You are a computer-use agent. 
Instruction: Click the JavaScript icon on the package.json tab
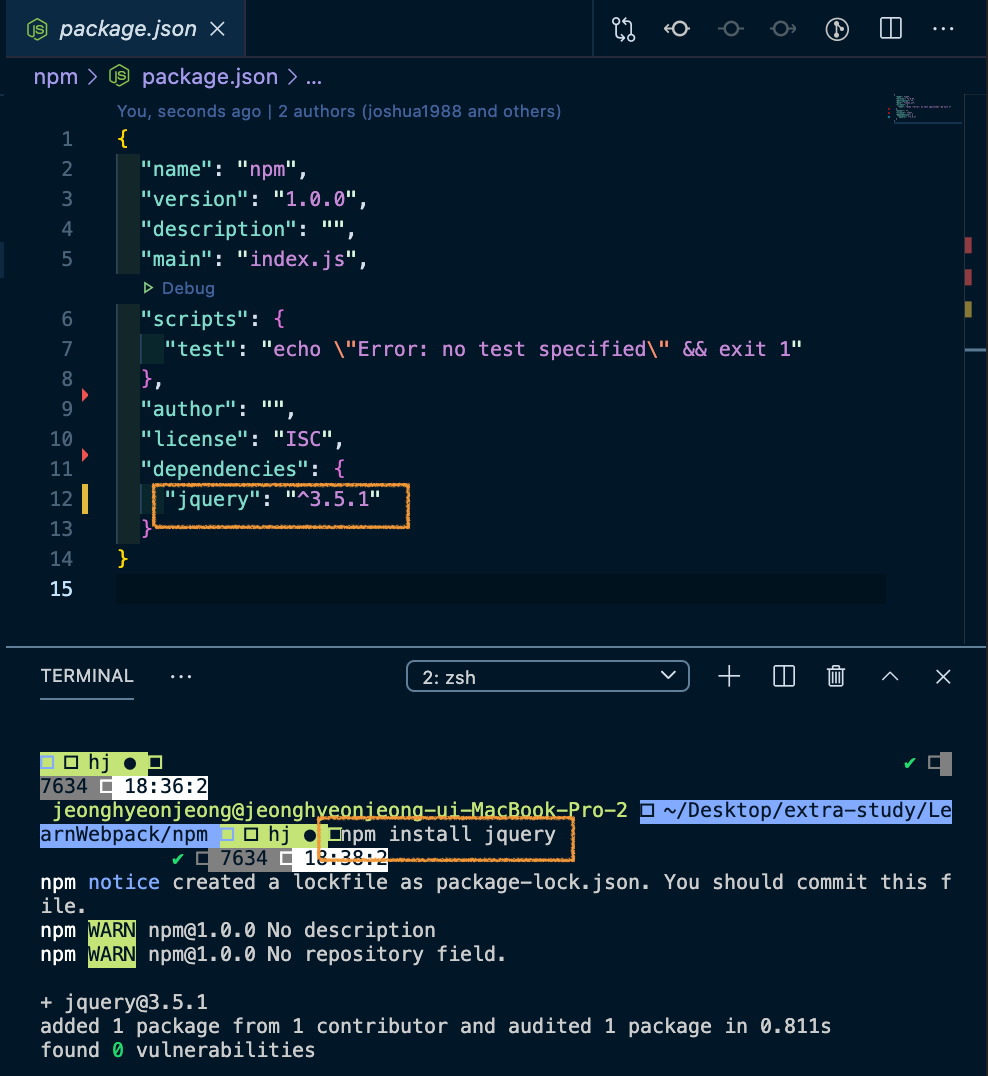pos(39,29)
